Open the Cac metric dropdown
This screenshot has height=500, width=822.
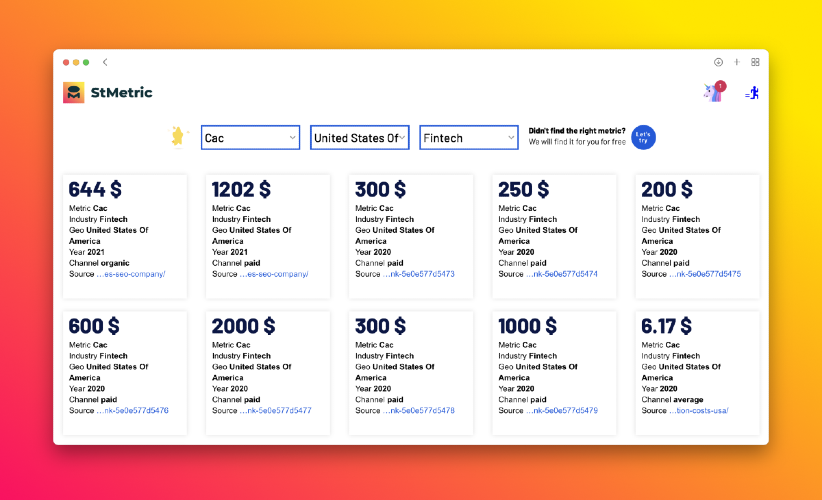[250, 138]
